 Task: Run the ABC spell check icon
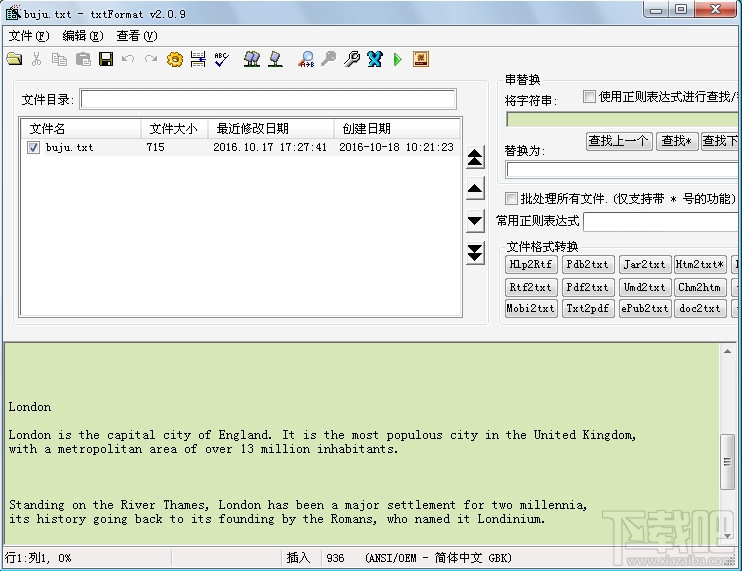[x=221, y=59]
